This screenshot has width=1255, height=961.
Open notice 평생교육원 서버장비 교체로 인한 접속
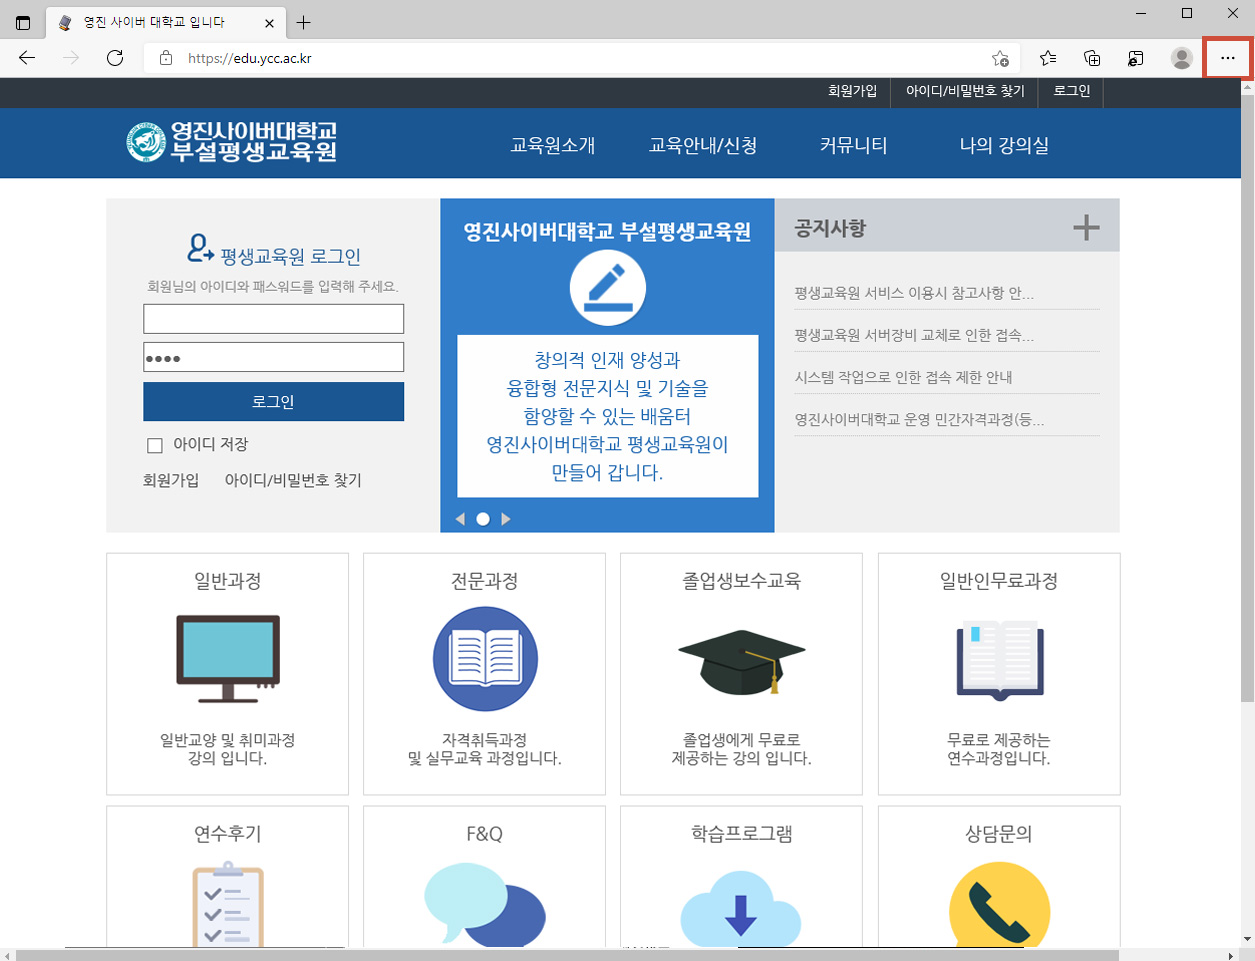pyautogui.click(x=914, y=335)
